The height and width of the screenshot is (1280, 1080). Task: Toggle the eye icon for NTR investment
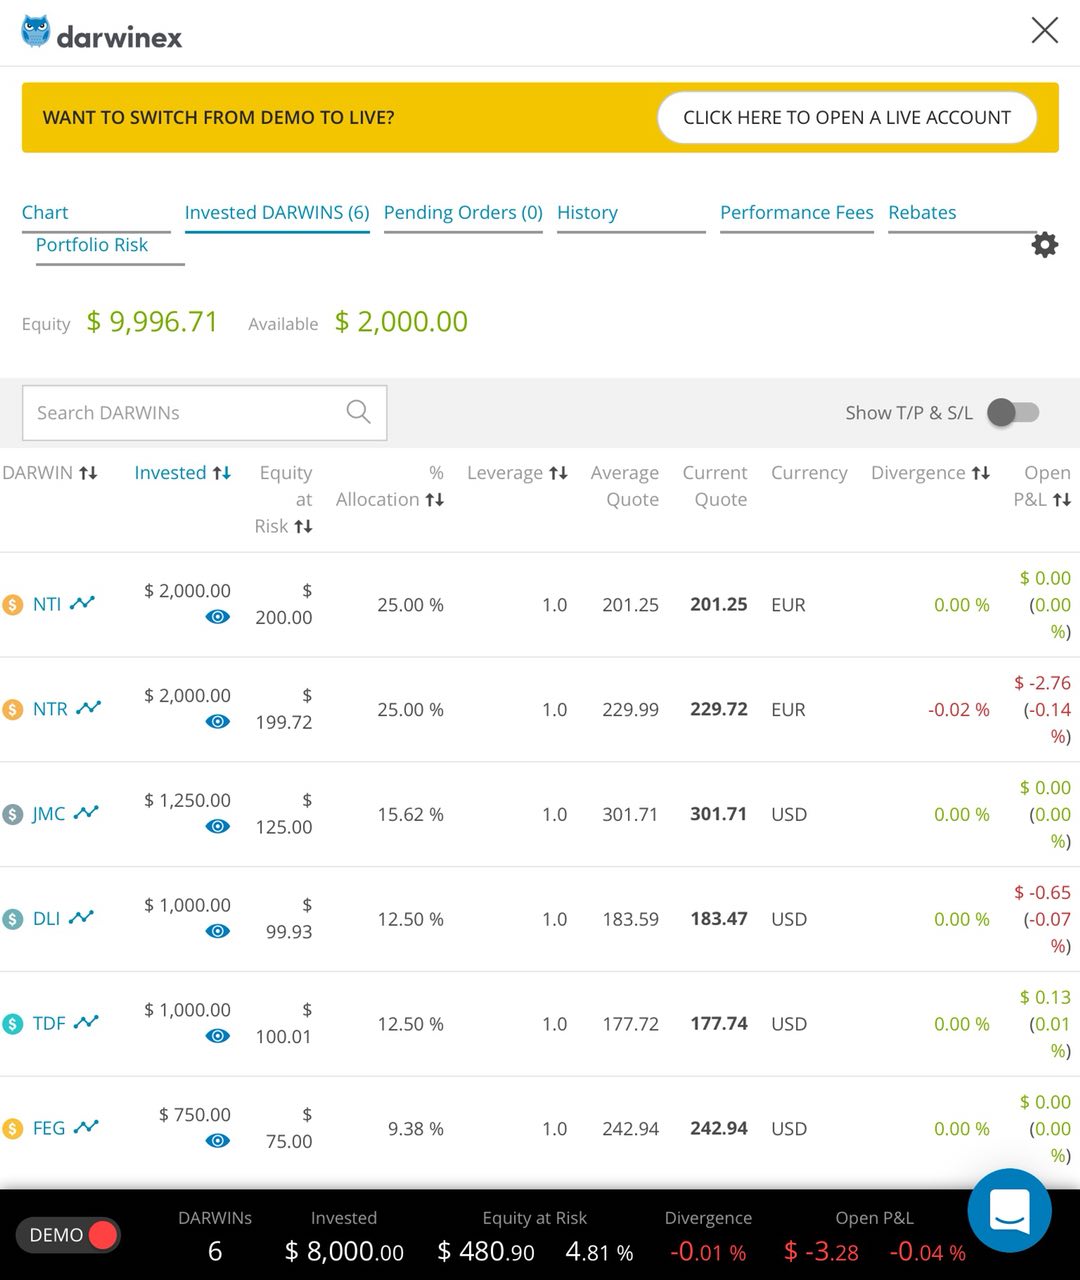pyautogui.click(x=217, y=722)
